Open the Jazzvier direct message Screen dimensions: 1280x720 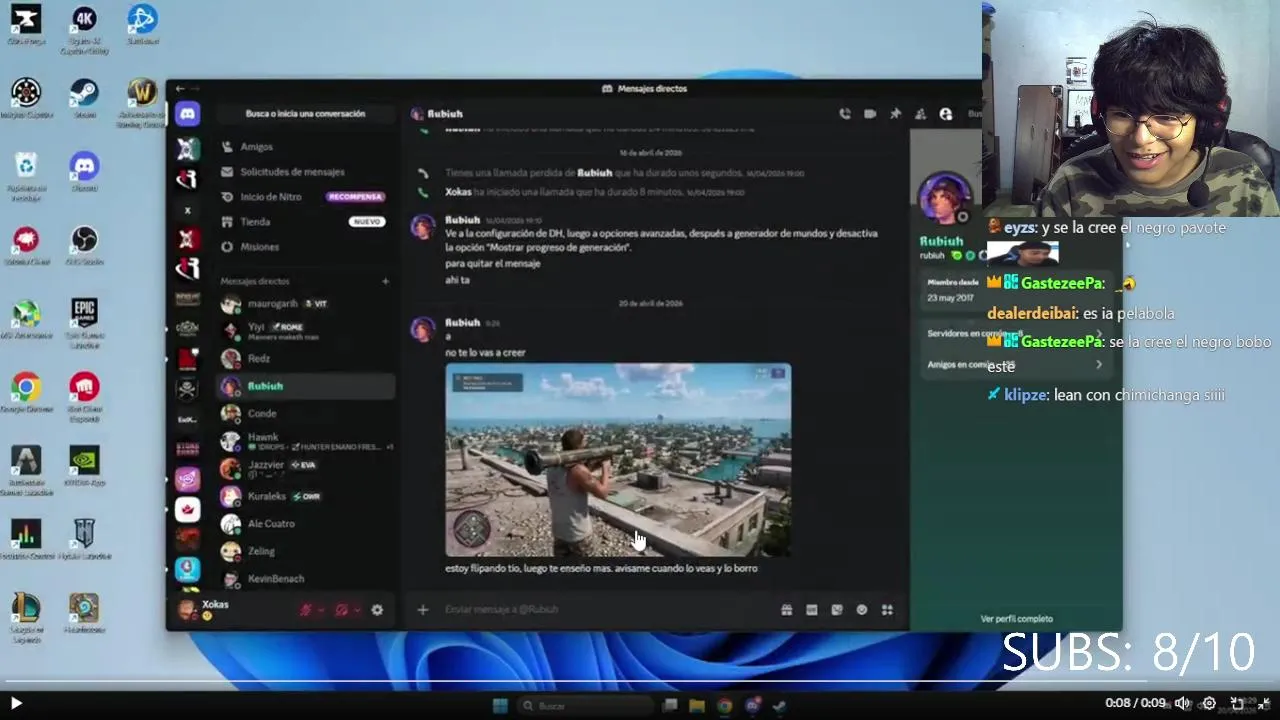point(306,468)
